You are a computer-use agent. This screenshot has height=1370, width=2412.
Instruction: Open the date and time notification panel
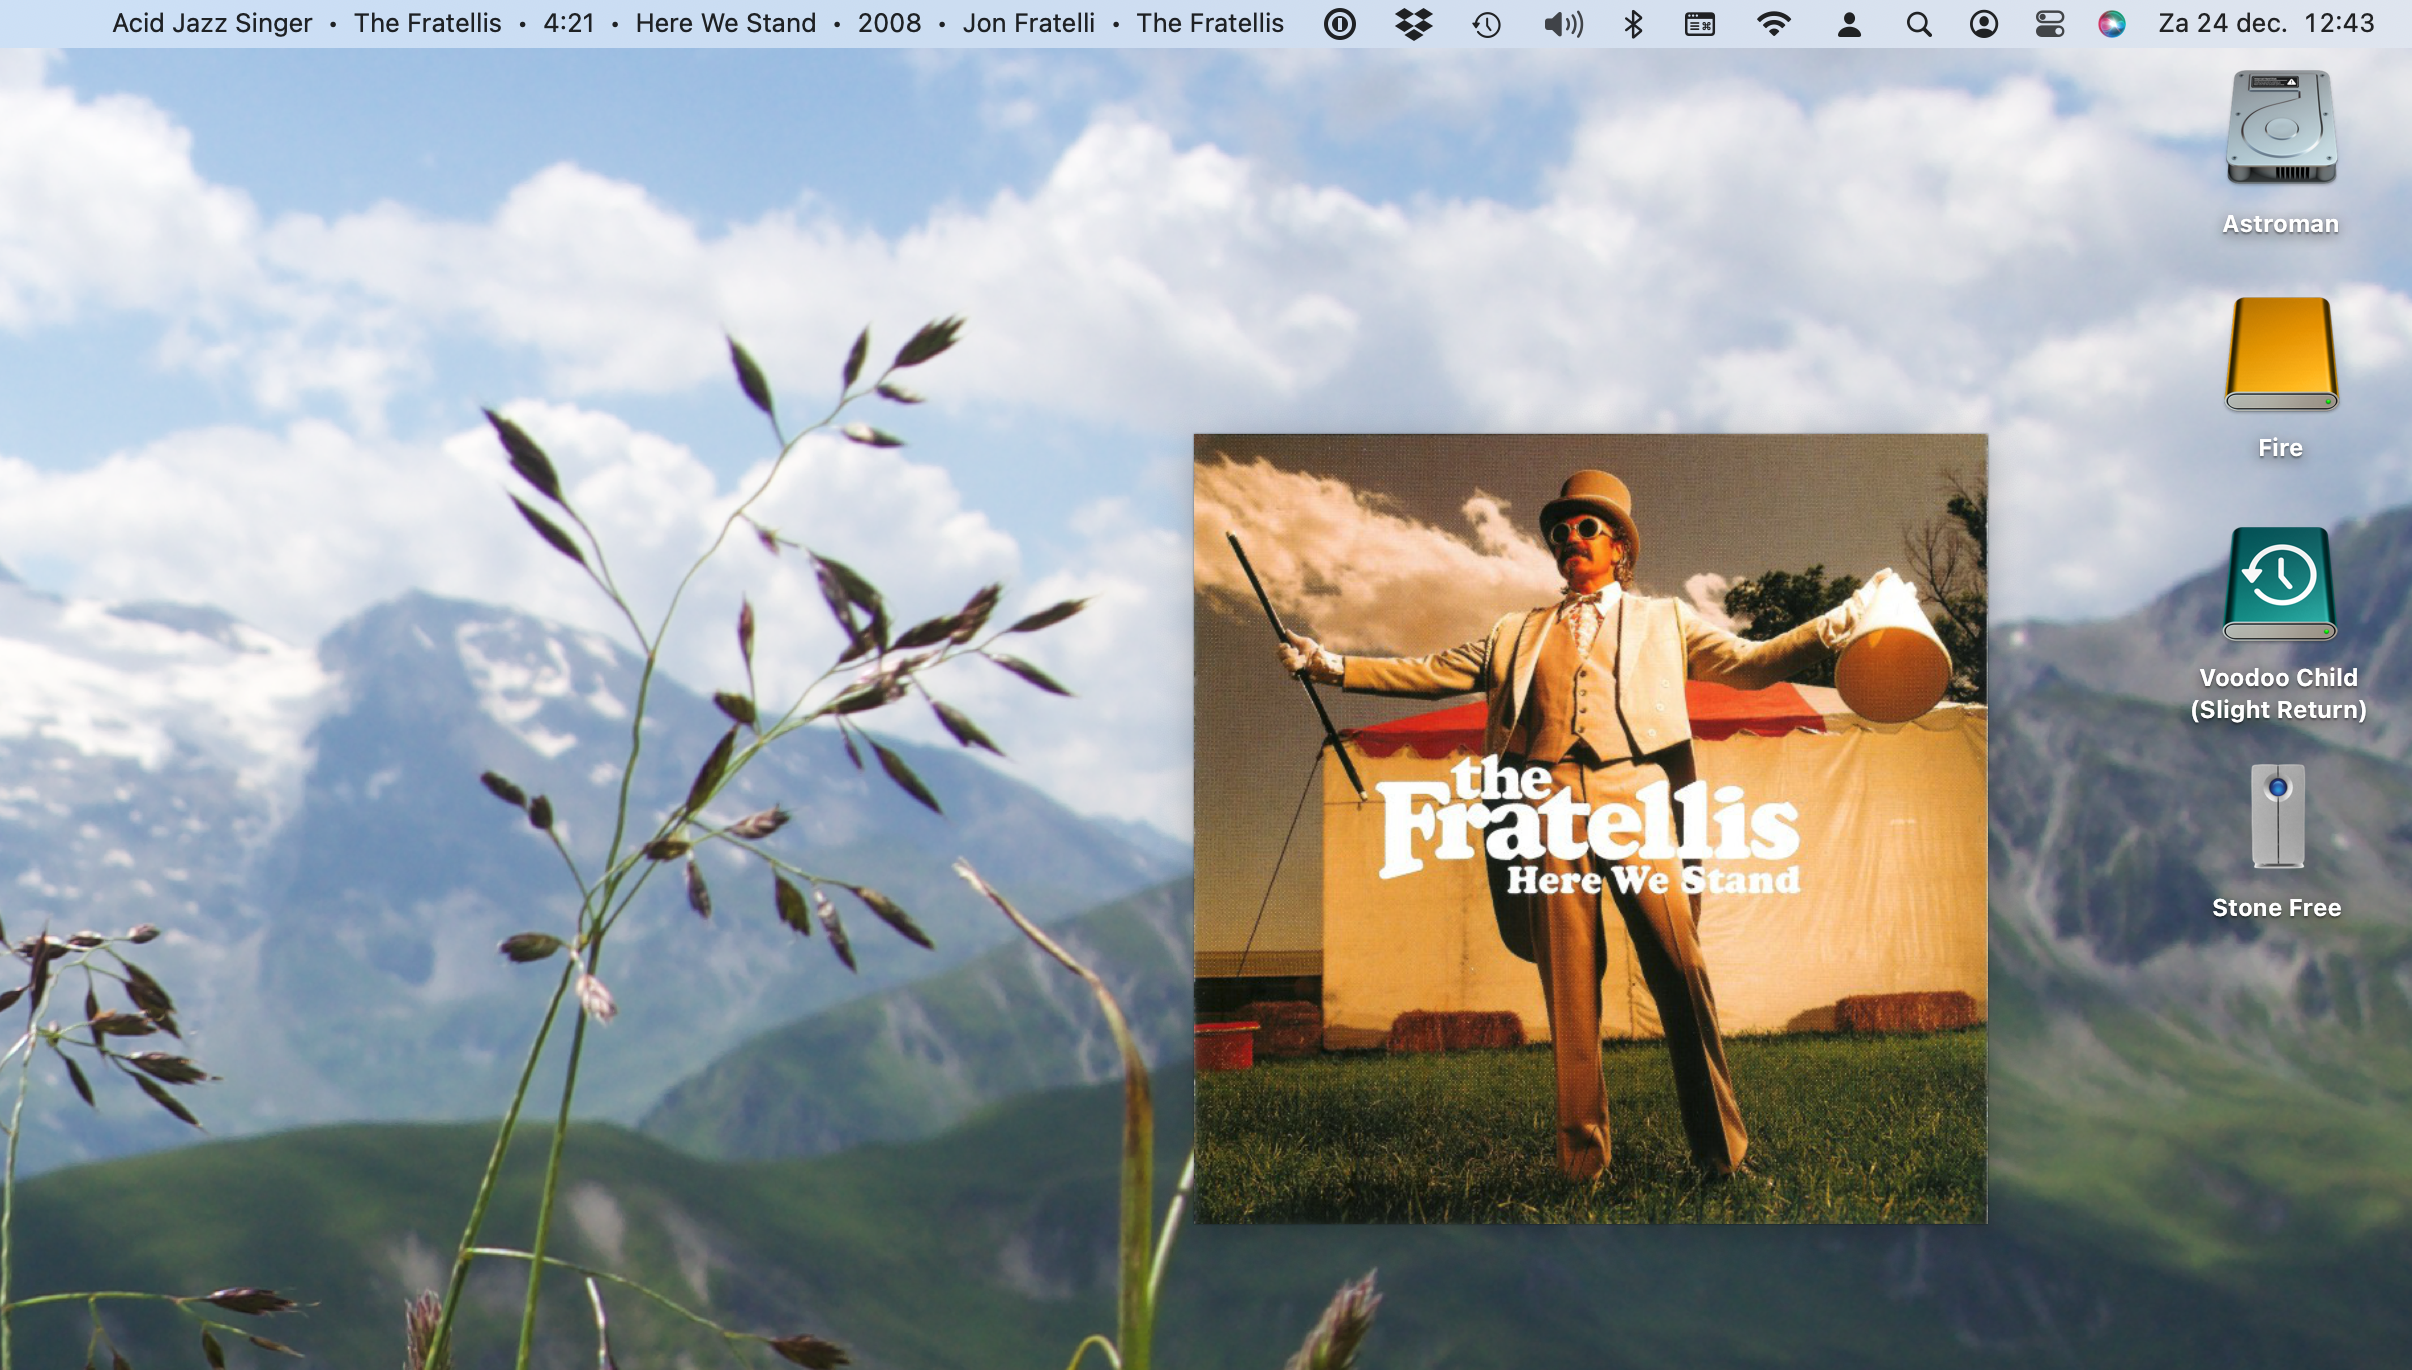(x=2266, y=23)
